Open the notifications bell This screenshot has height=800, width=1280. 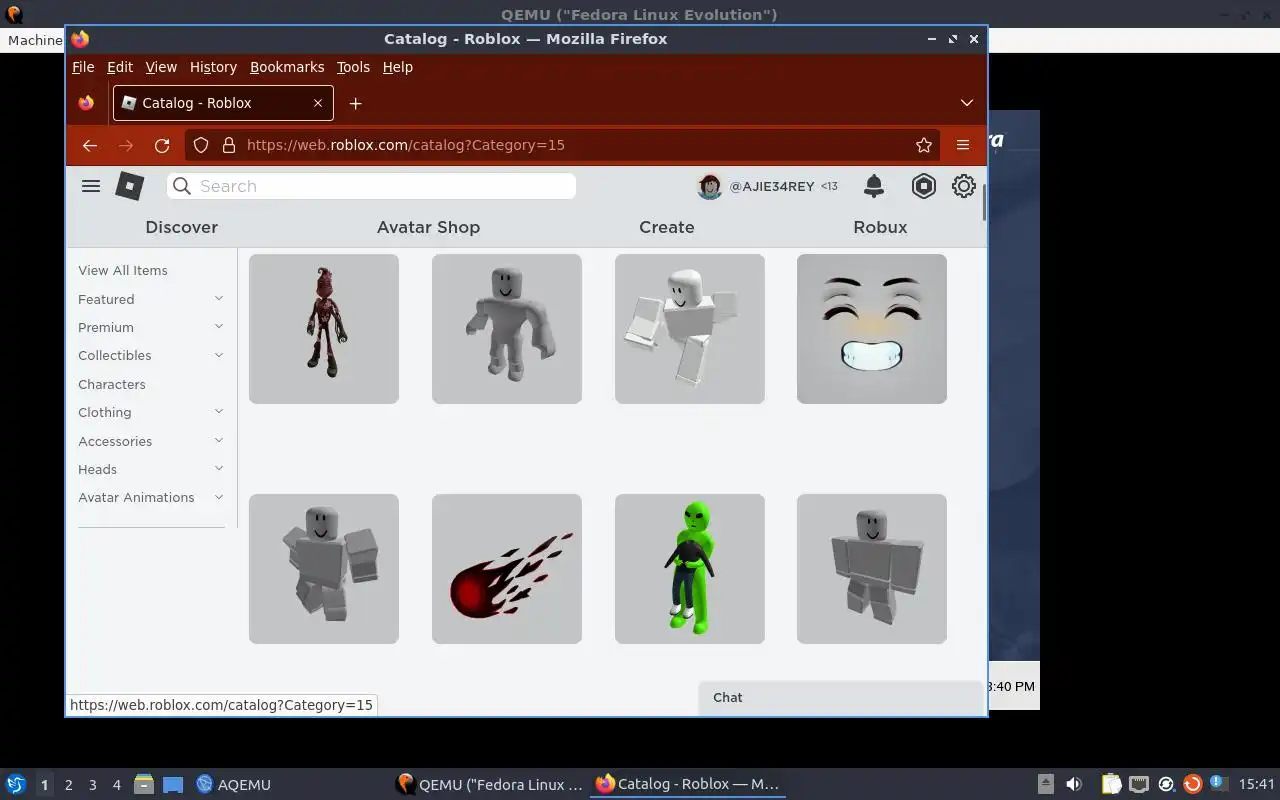coord(874,186)
